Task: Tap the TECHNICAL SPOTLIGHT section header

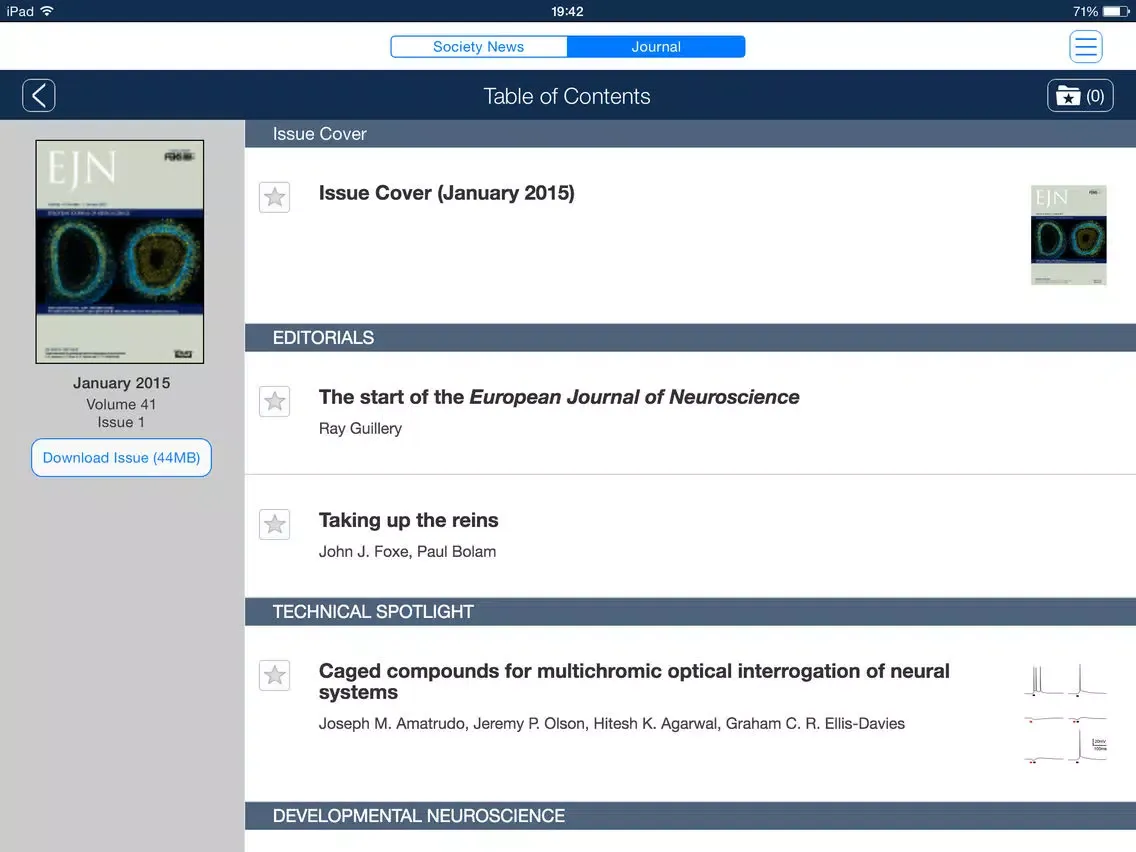Action: coord(690,611)
